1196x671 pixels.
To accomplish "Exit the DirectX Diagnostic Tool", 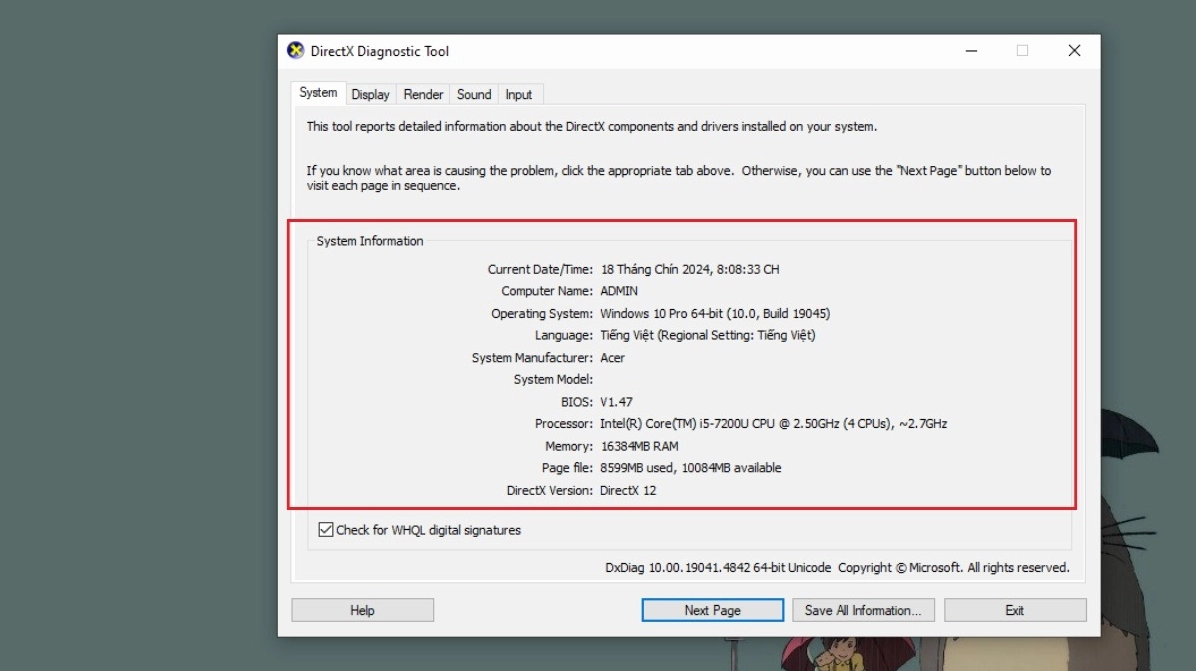I will pyautogui.click(x=1015, y=609).
